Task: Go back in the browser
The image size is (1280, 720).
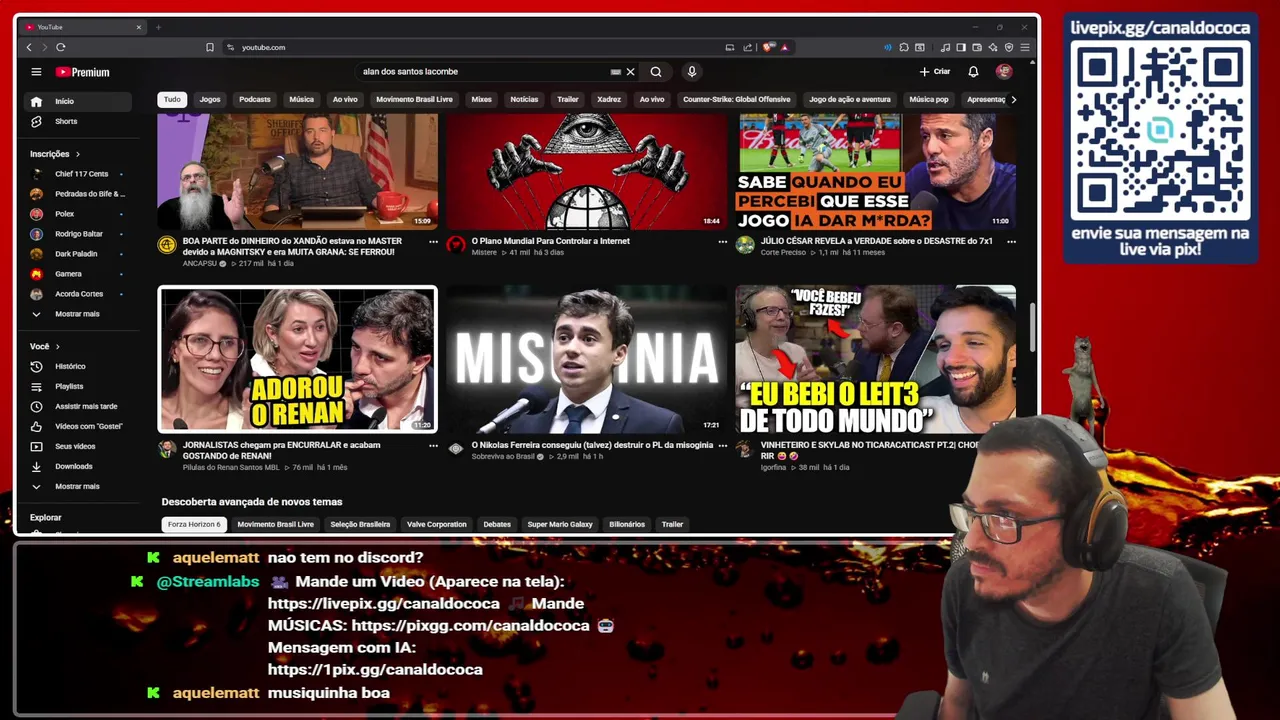Action: click(x=29, y=47)
